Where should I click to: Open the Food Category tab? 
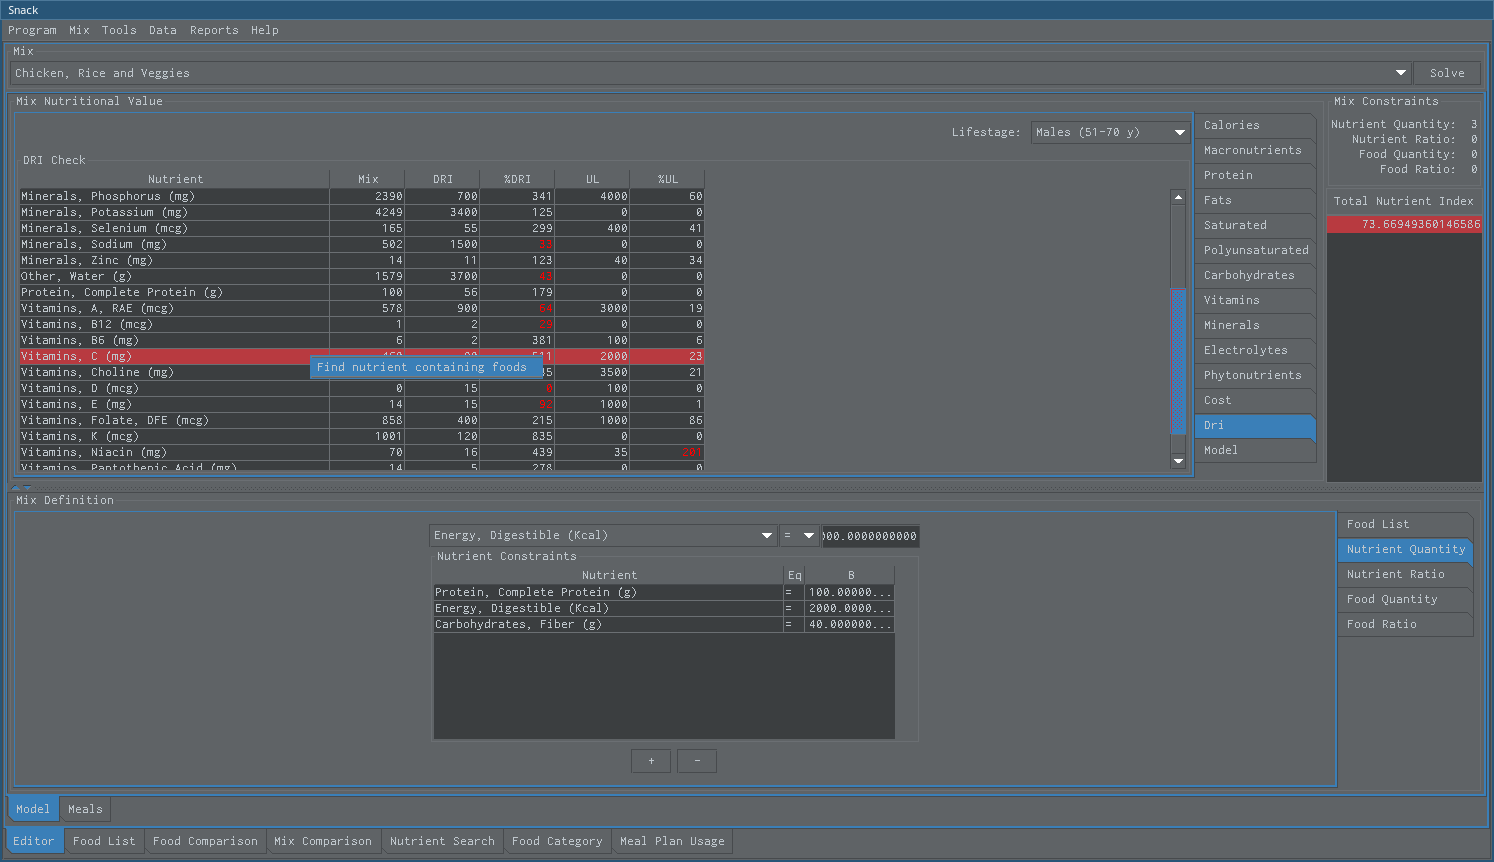[x=557, y=841]
